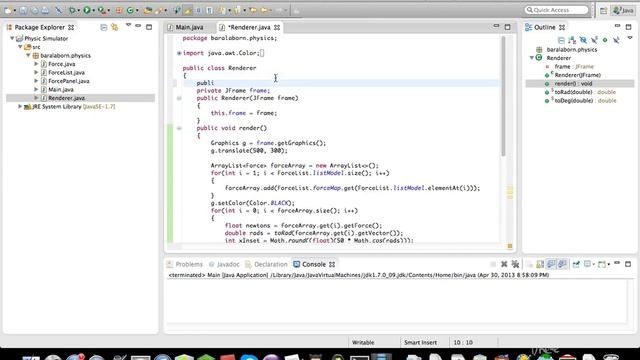This screenshot has height=360, width=640.
Task: Select Renderer.java in the Package Explorer tree
Action: 67,98
